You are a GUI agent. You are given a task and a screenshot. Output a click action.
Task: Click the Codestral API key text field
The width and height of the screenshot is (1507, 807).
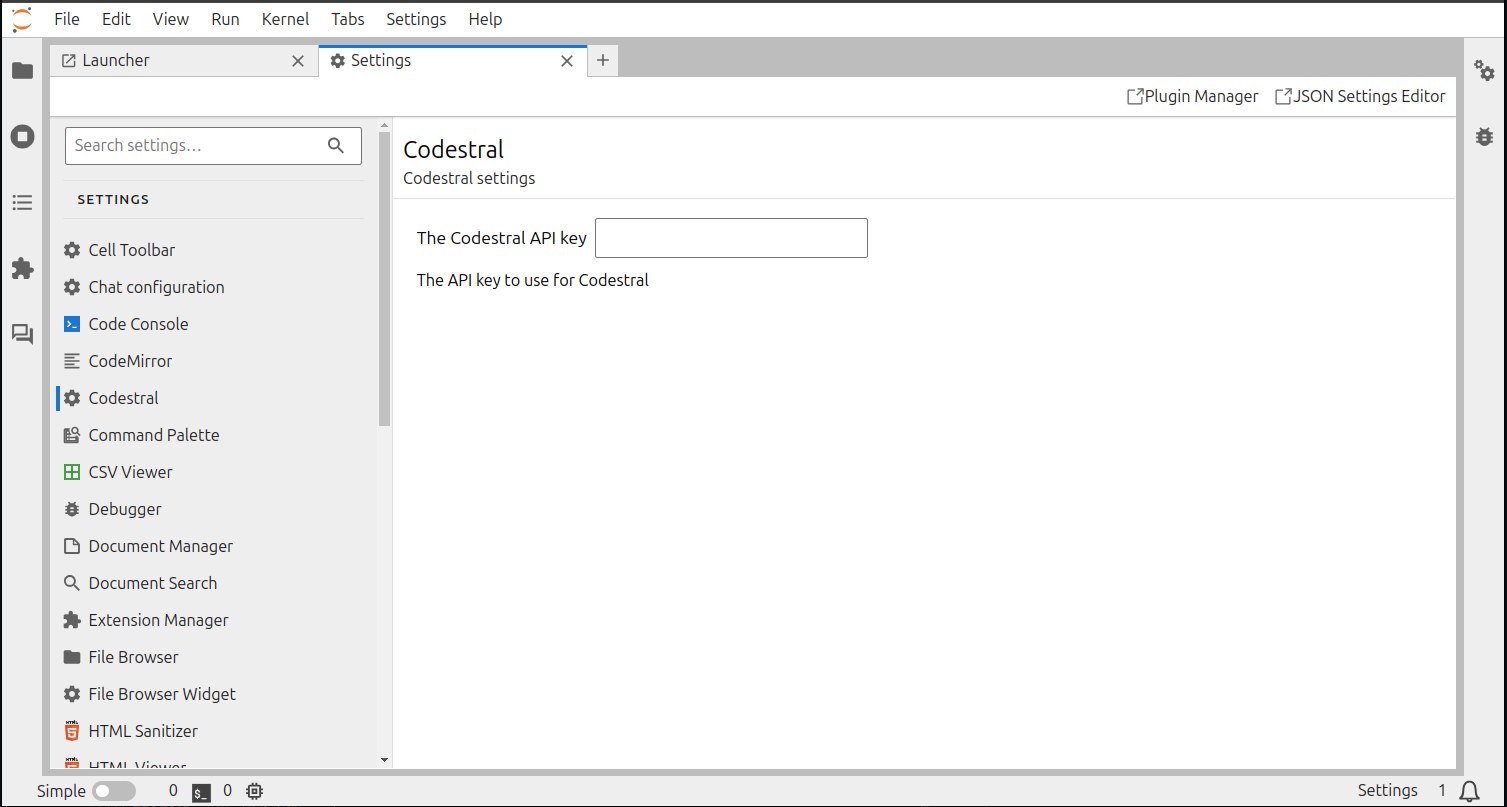coord(731,238)
